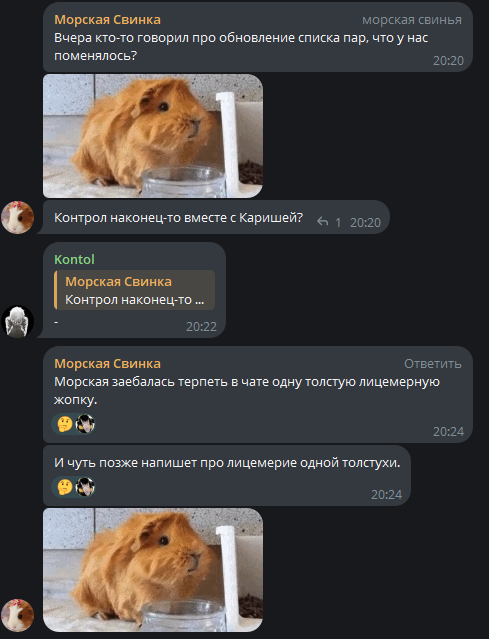Open the reply thread arrow icon at 20:20
The height and width of the screenshot is (639, 489).
(x=323, y=222)
